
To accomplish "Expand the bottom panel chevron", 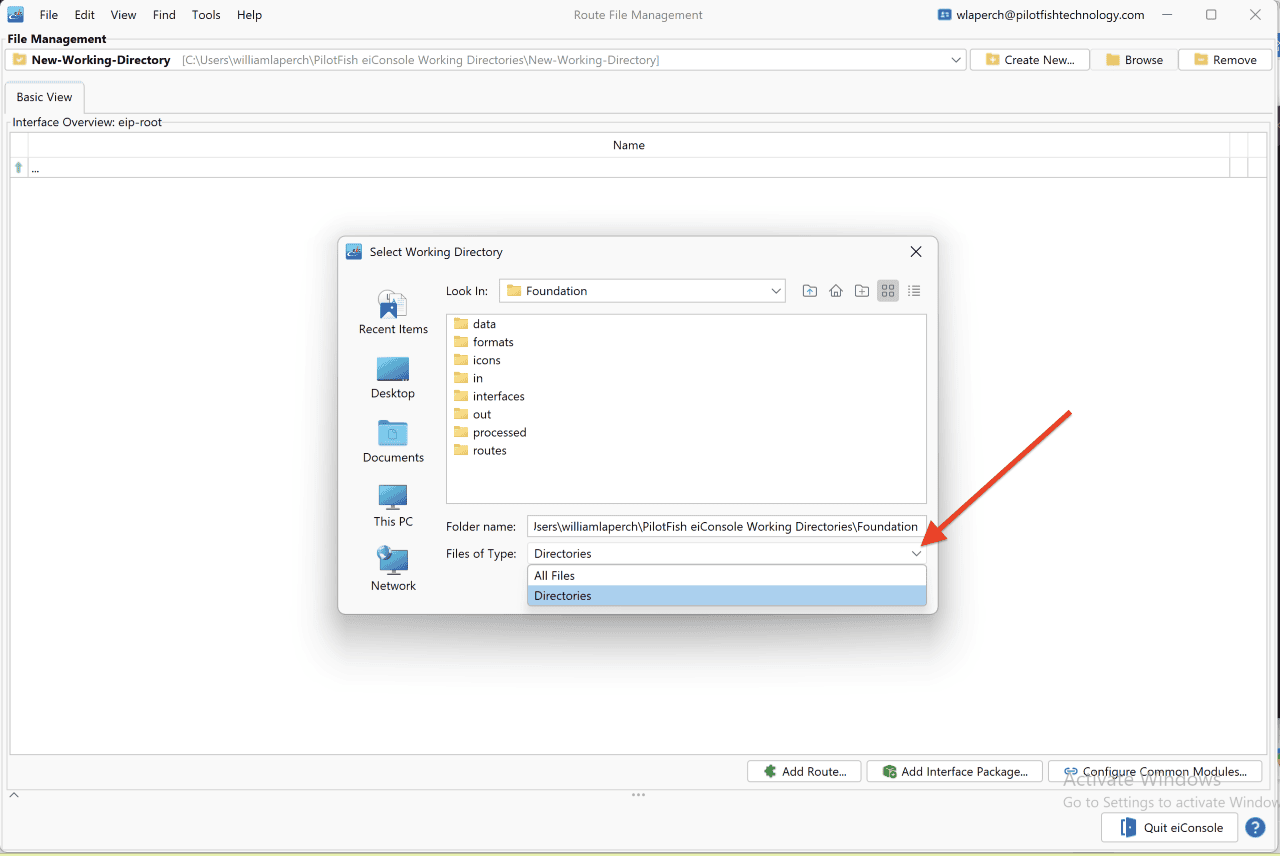I will 14,795.
